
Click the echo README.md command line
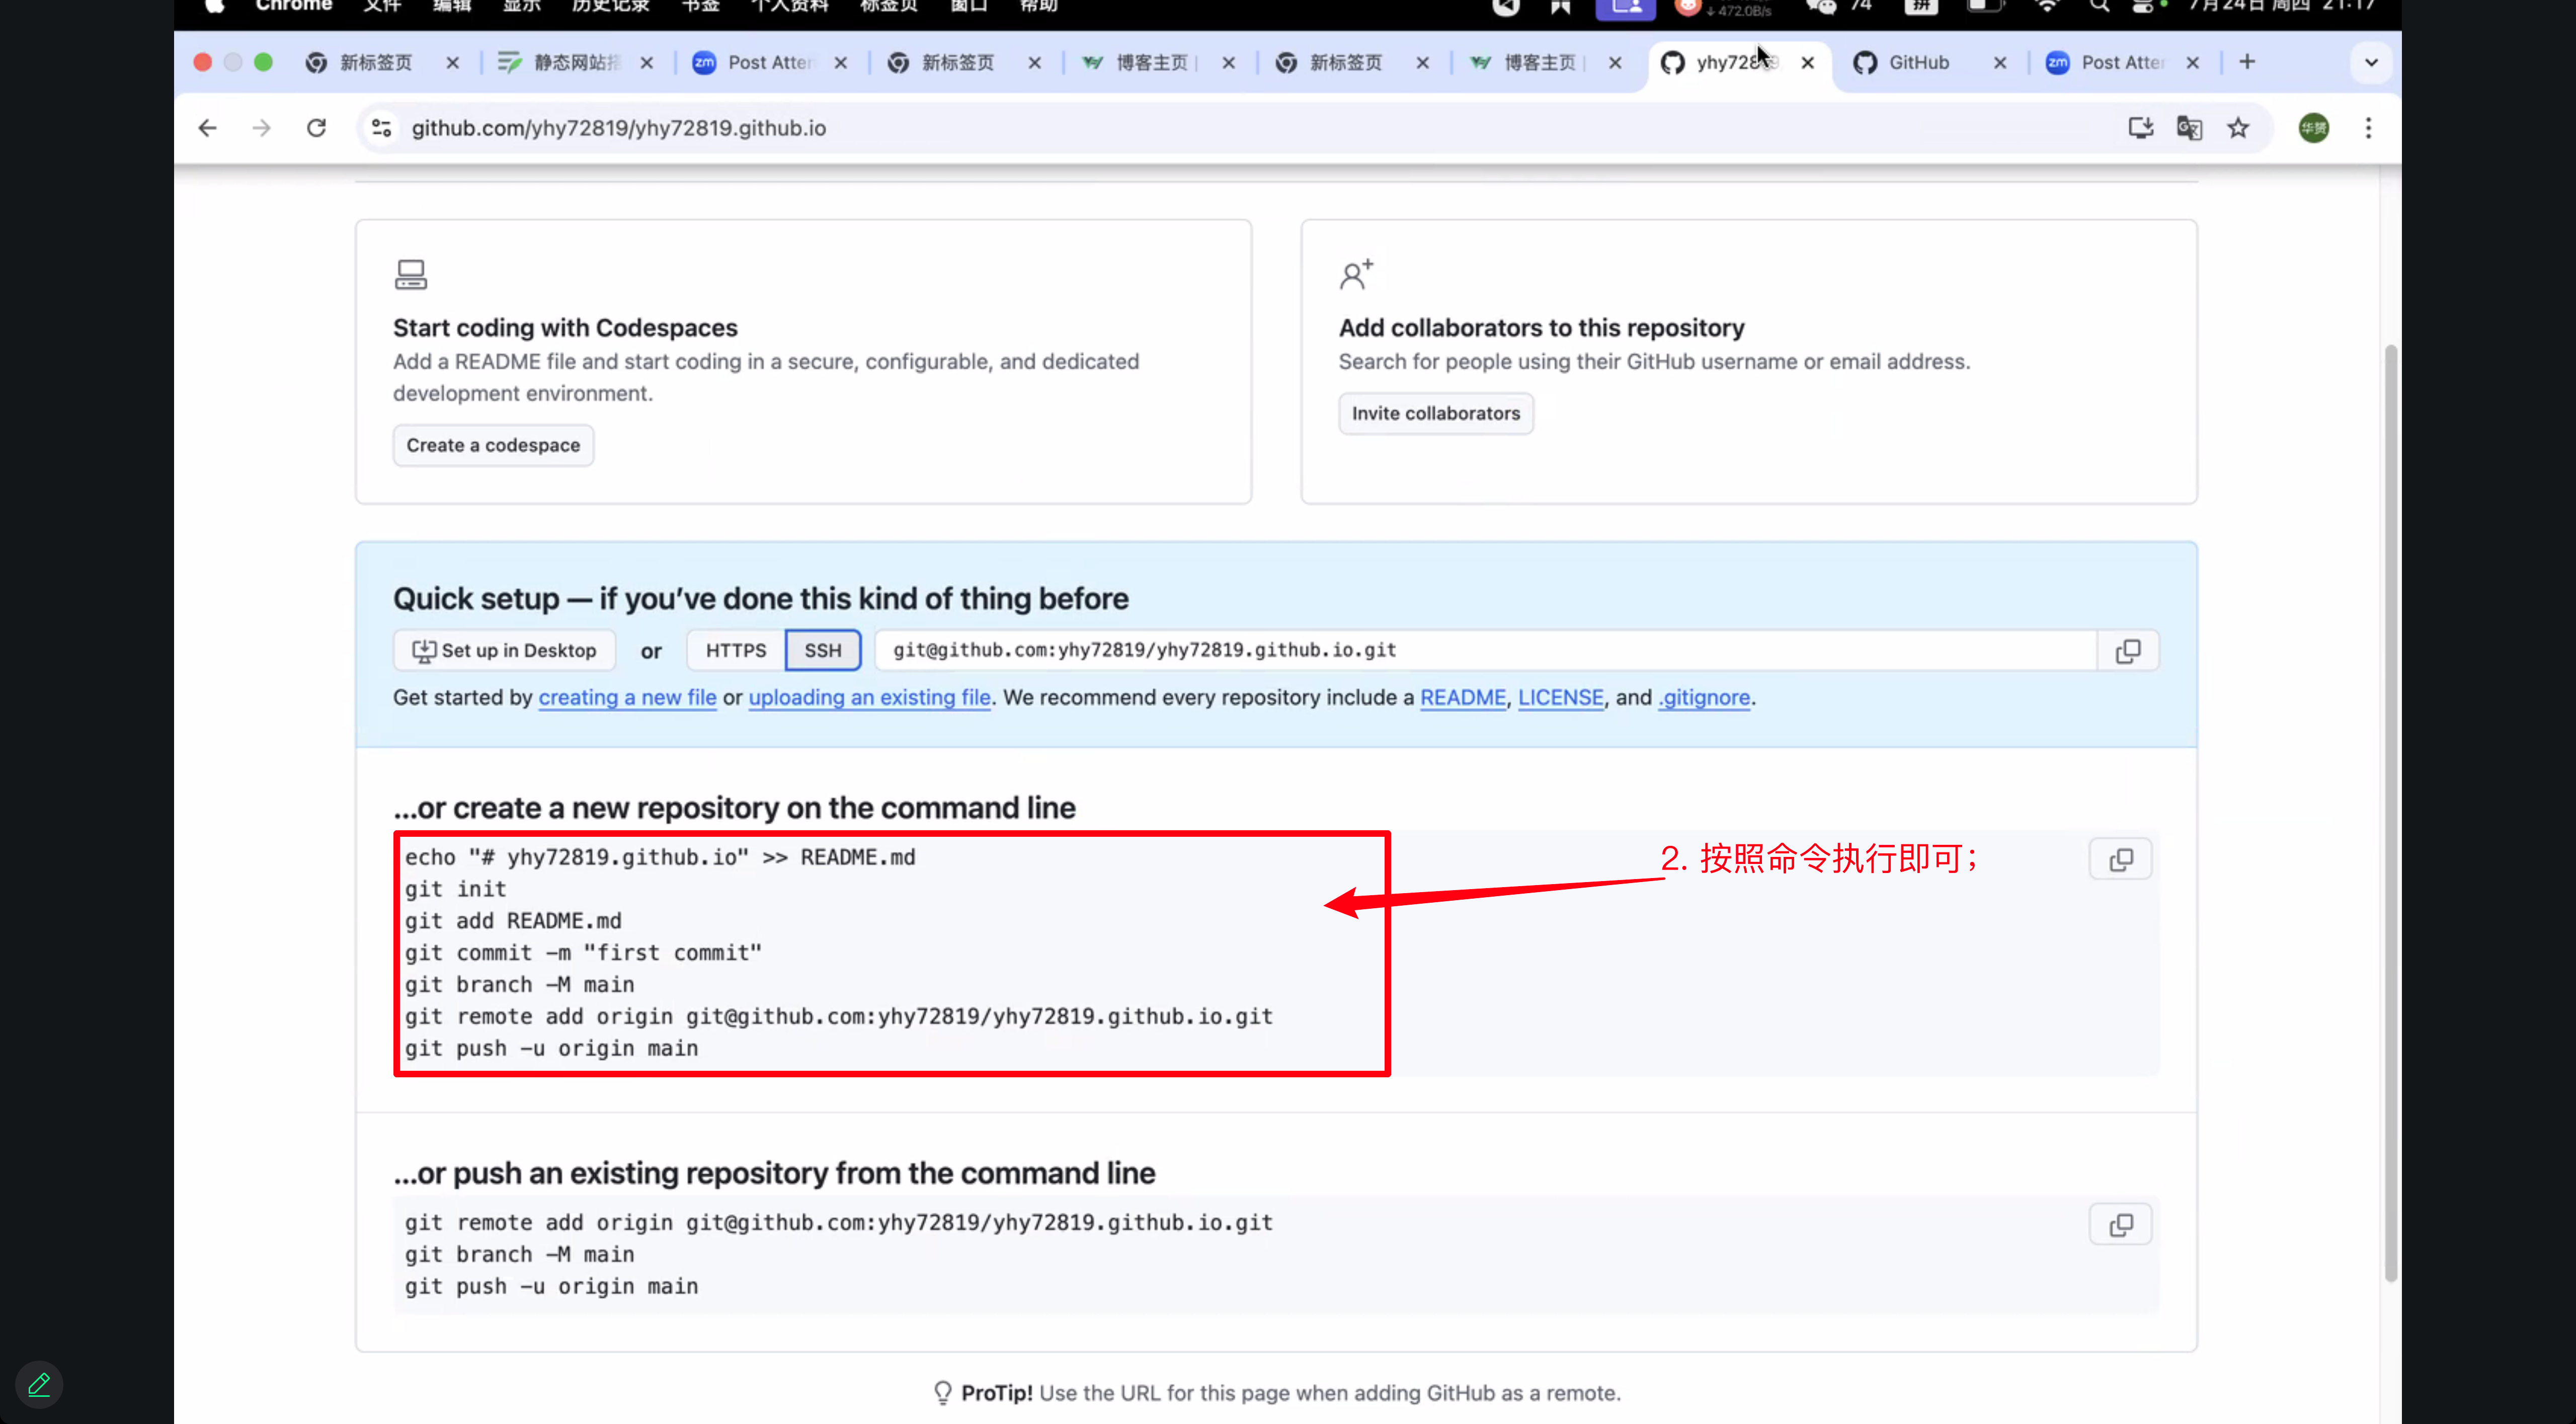pos(660,857)
